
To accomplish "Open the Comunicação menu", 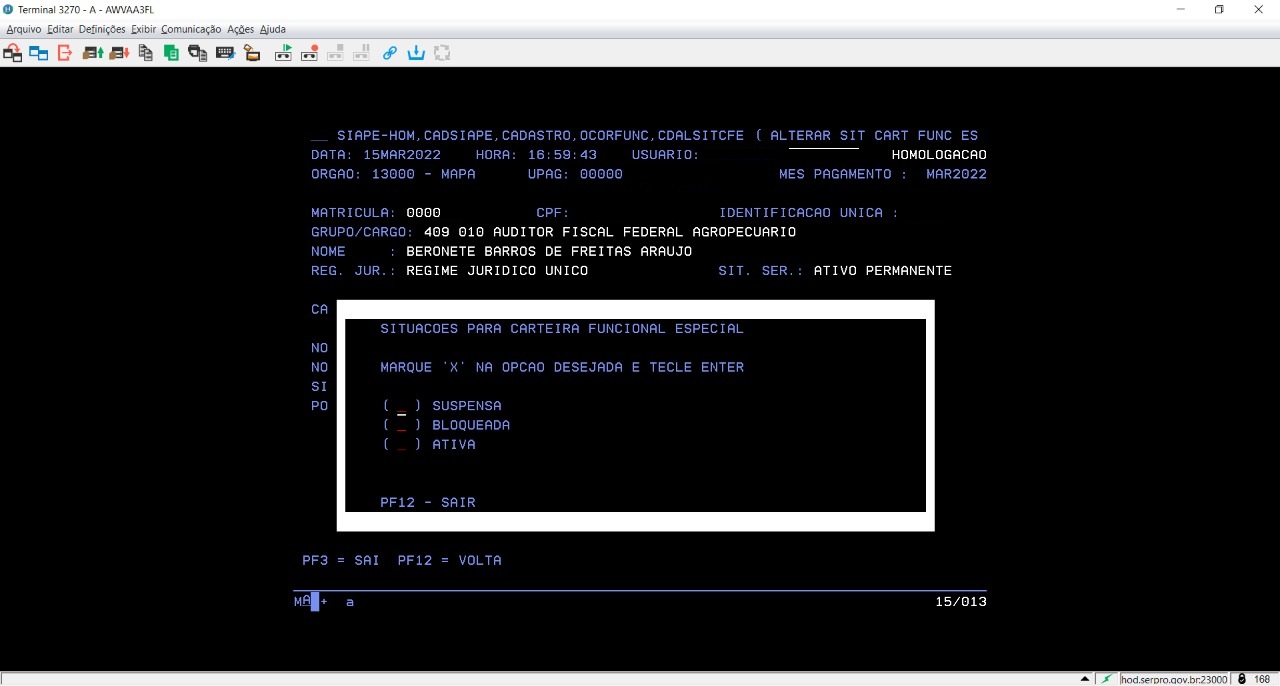I will coord(190,29).
